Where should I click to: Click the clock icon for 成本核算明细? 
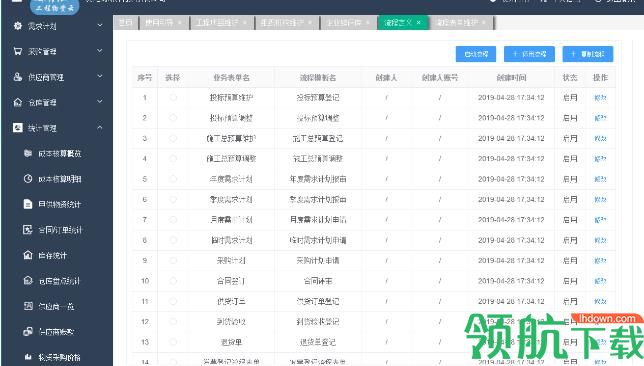28,179
